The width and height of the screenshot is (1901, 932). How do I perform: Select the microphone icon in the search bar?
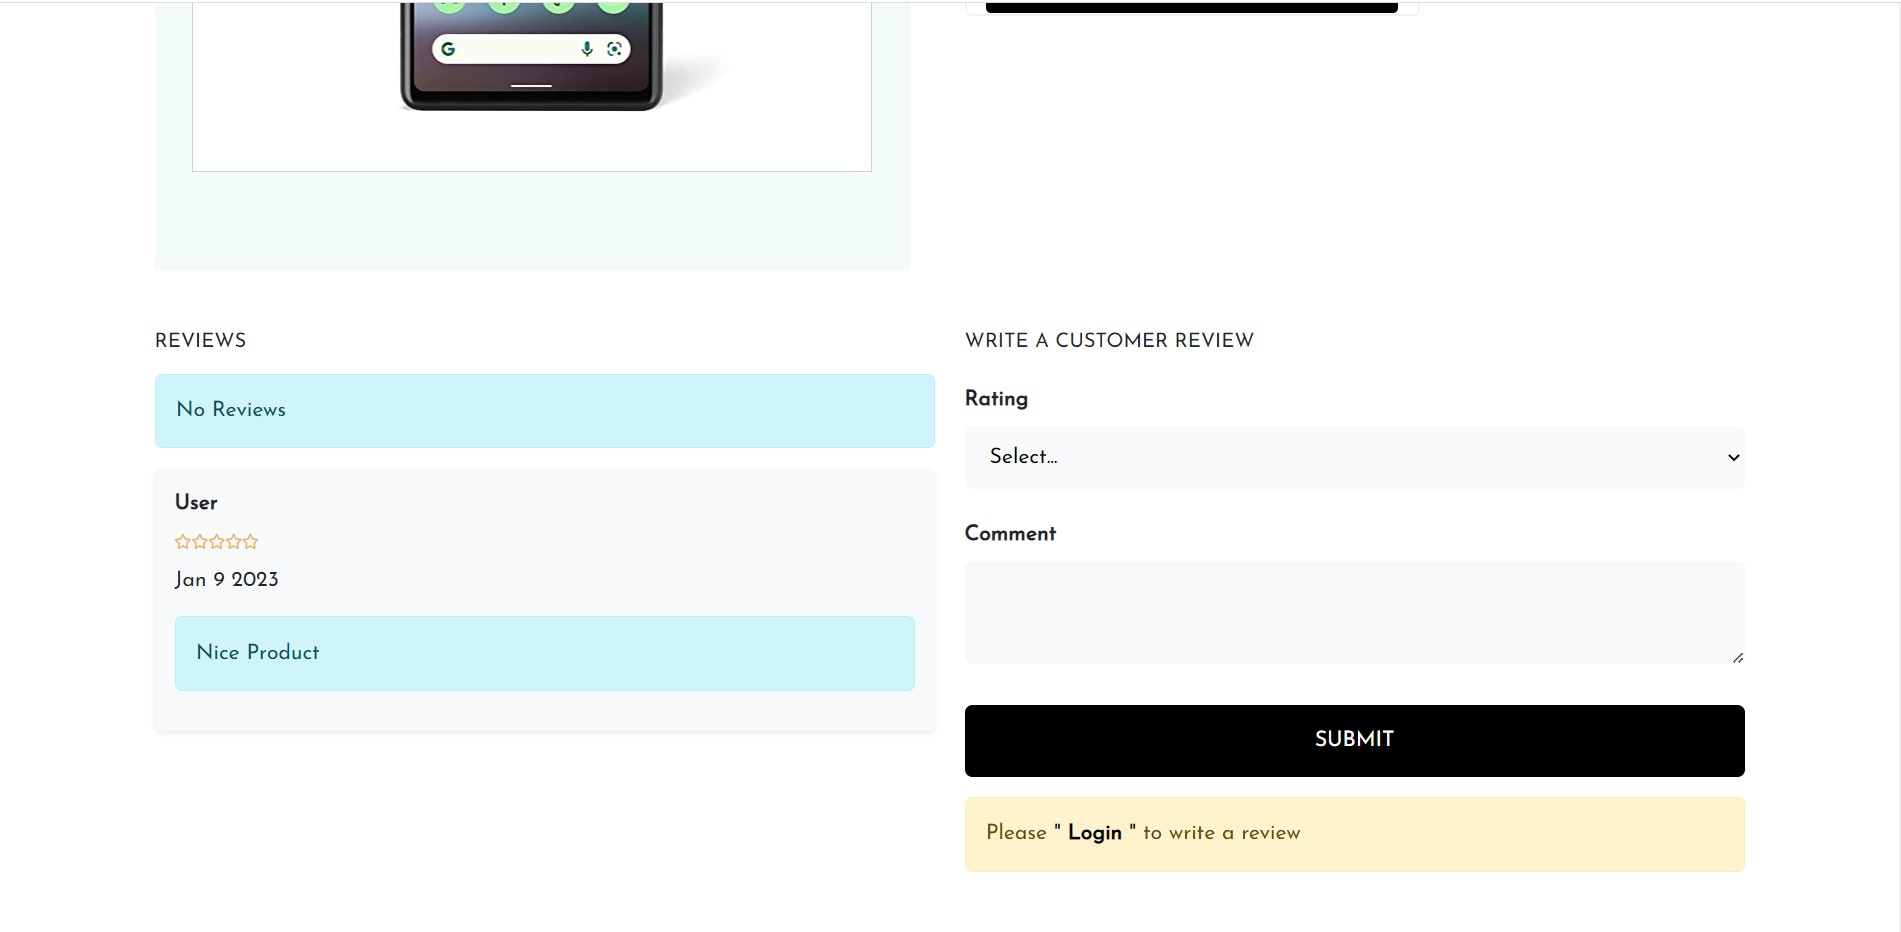click(587, 50)
